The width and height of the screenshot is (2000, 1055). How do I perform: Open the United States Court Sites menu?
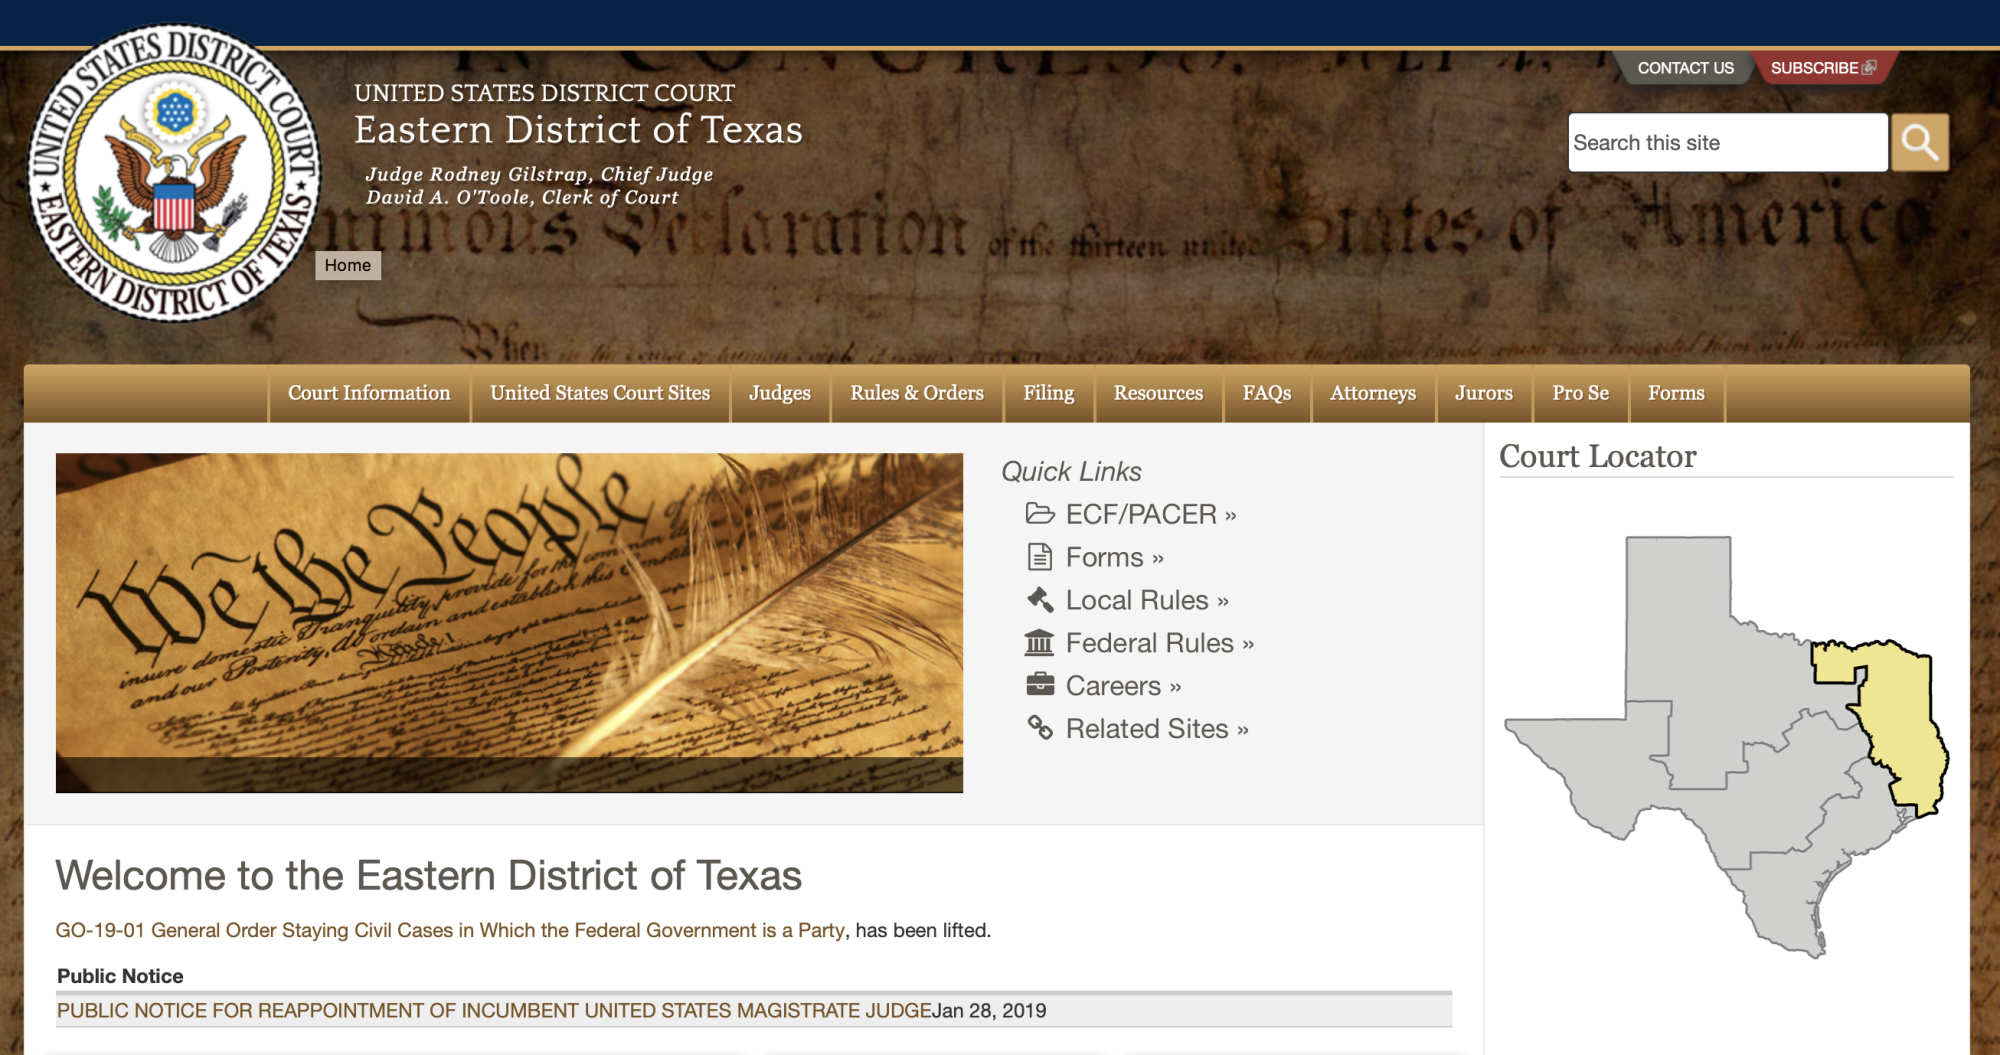(600, 393)
